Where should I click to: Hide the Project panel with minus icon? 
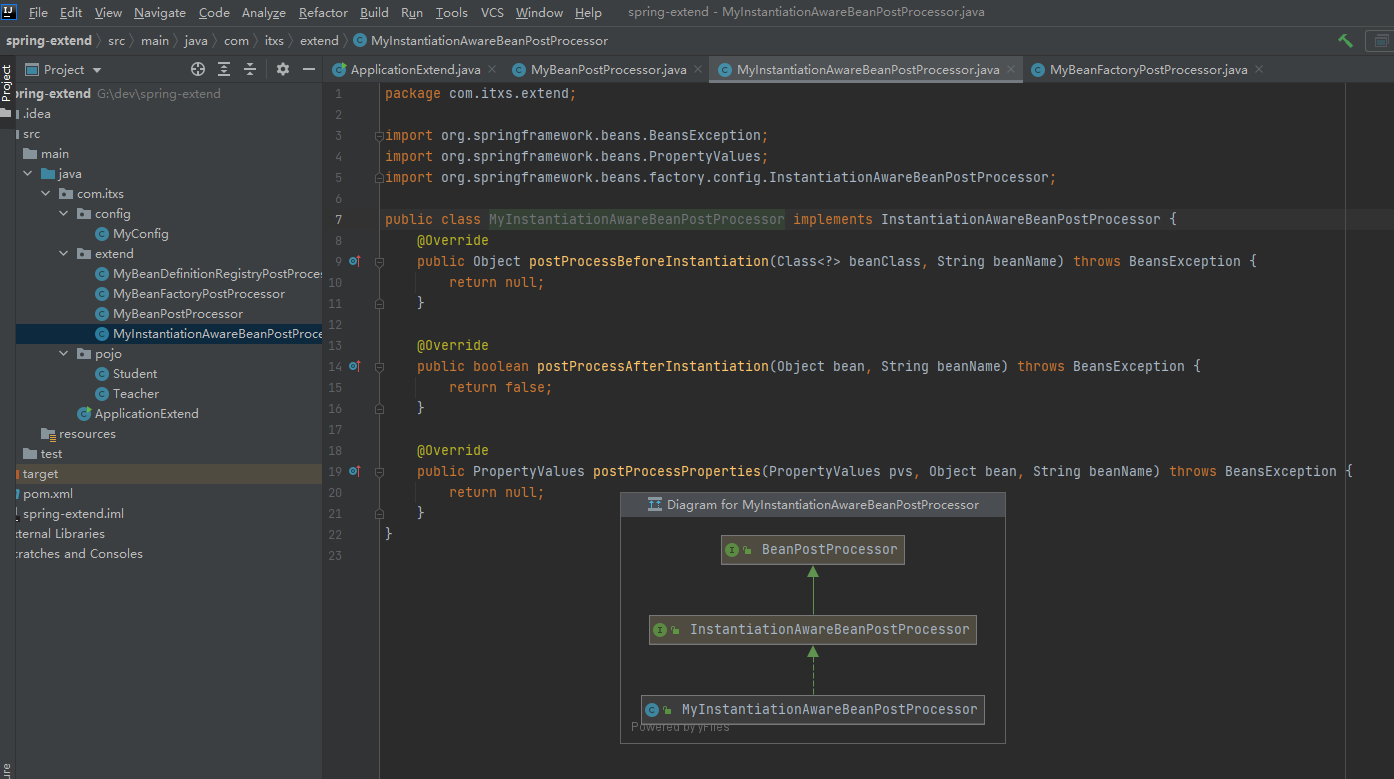pos(309,69)
